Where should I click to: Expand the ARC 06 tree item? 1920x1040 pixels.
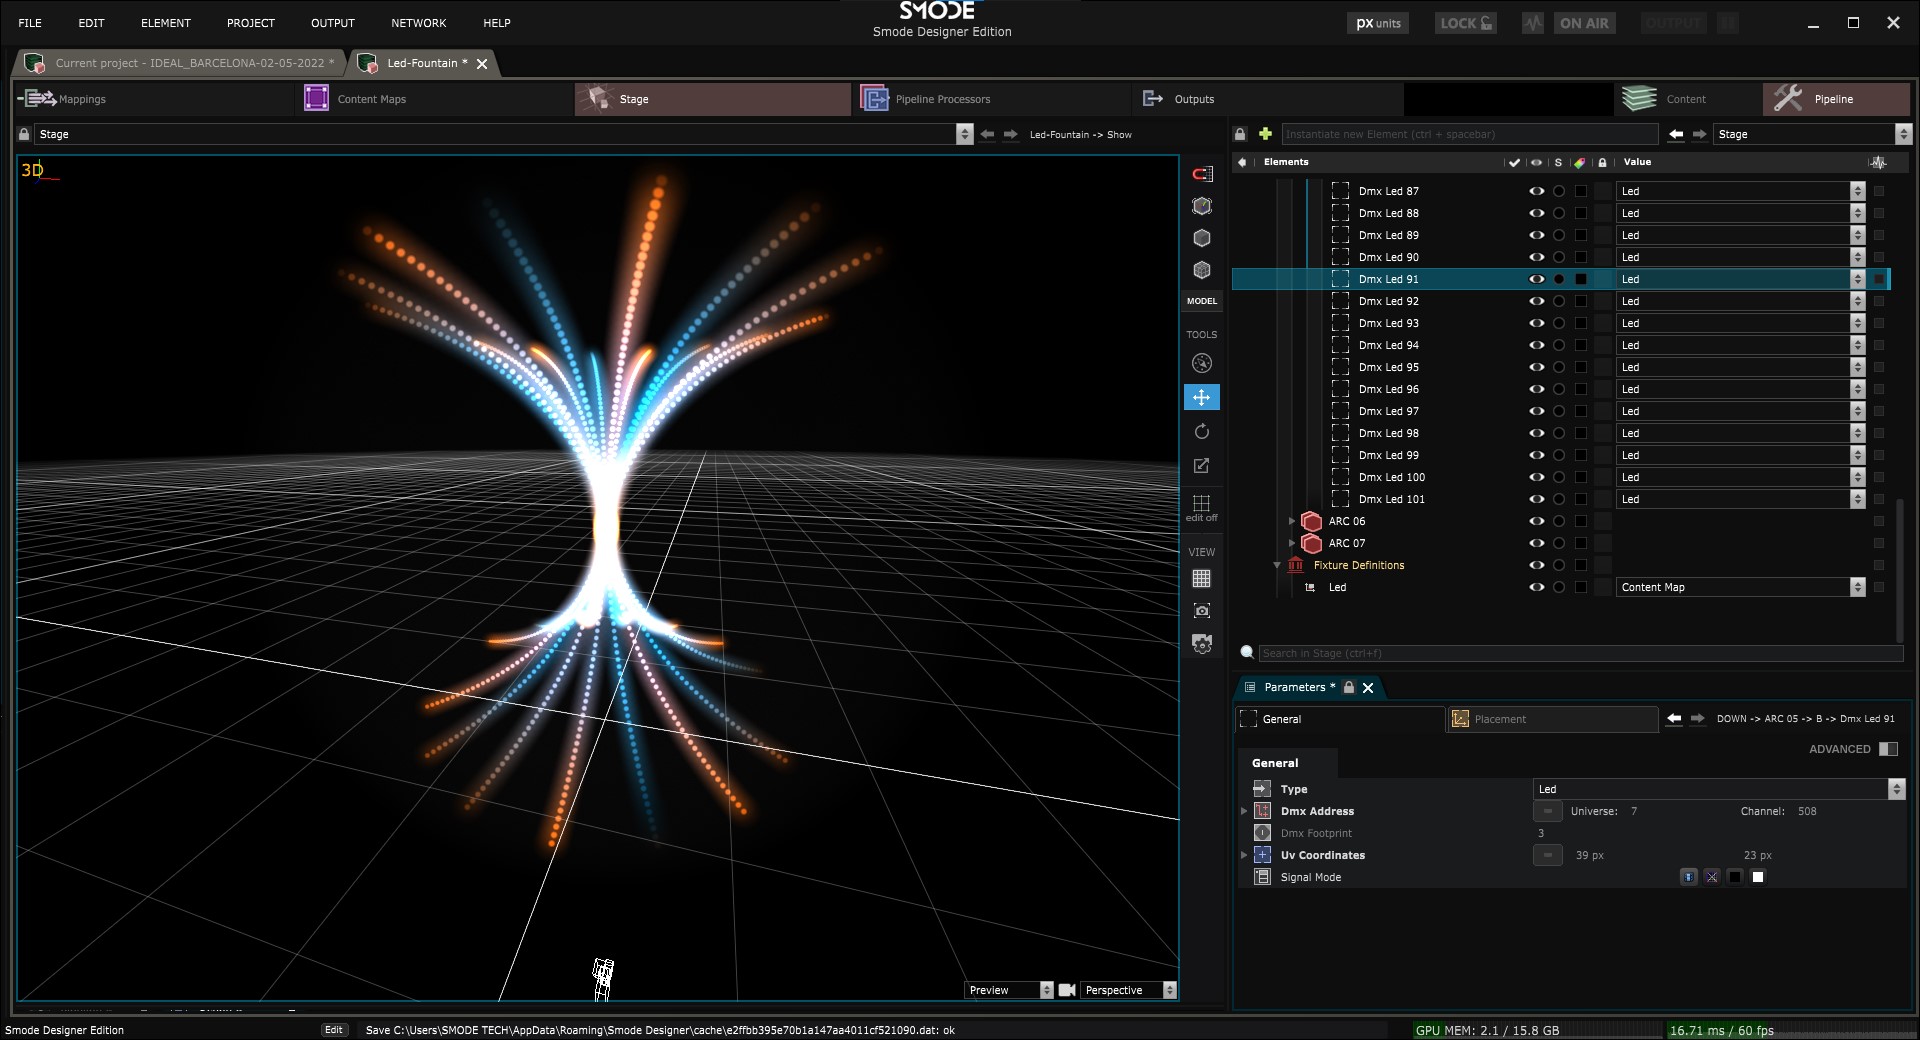coord(1292,521)
